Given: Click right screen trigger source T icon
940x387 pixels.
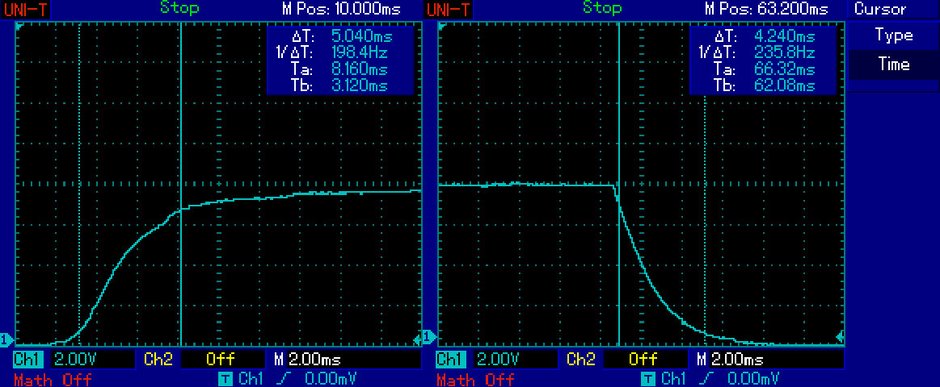Looking at the screenshot, I should point(647,378).
